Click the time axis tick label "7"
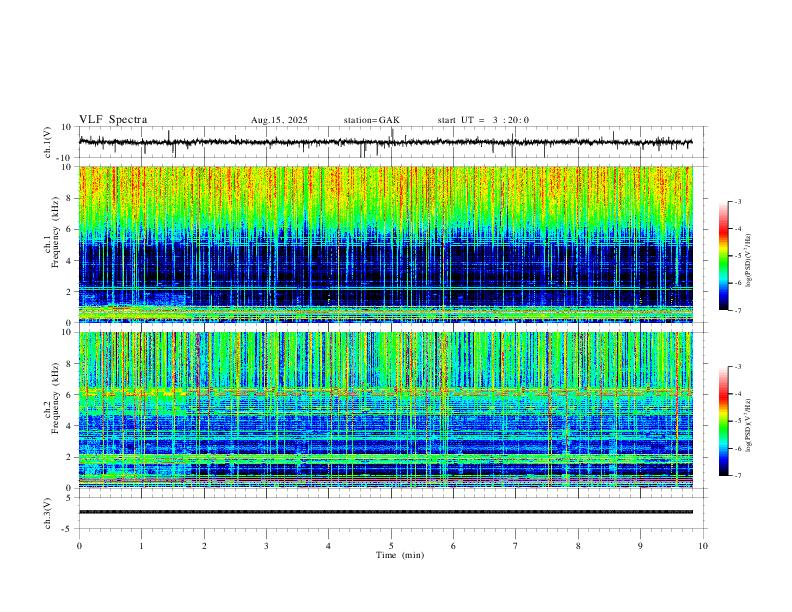Screen dimensions: 792x612 tap(516, 546)
